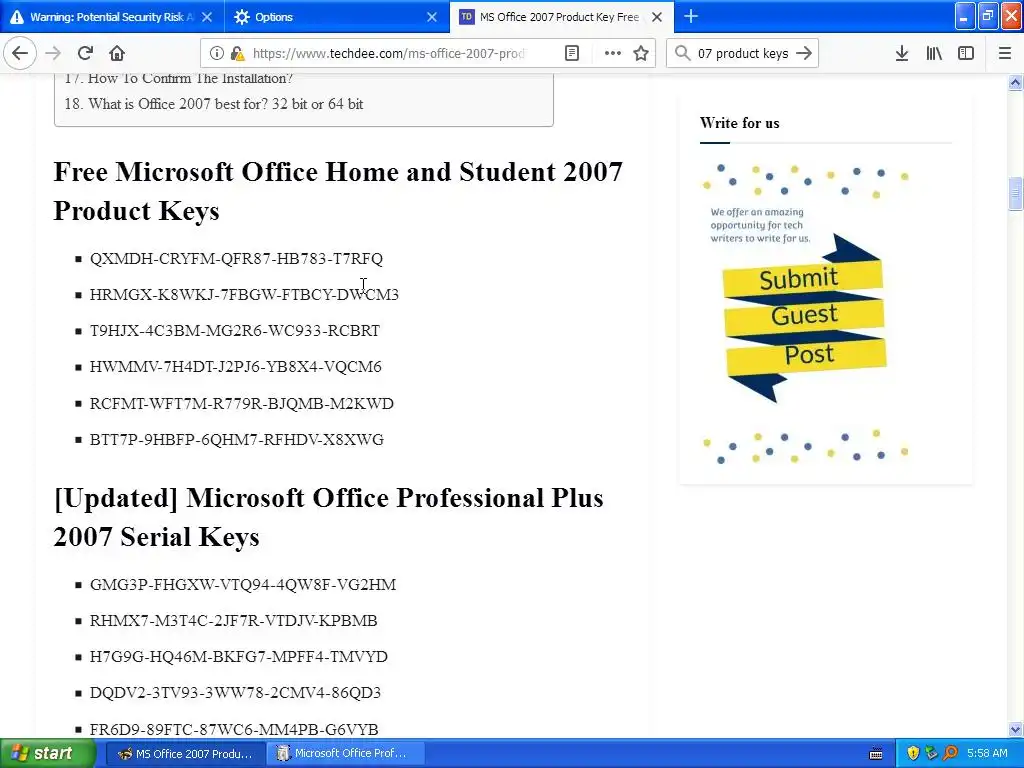Switch to the Options tab
Image resolution: width=1024 pixels, height=768 pixels.
337,17
